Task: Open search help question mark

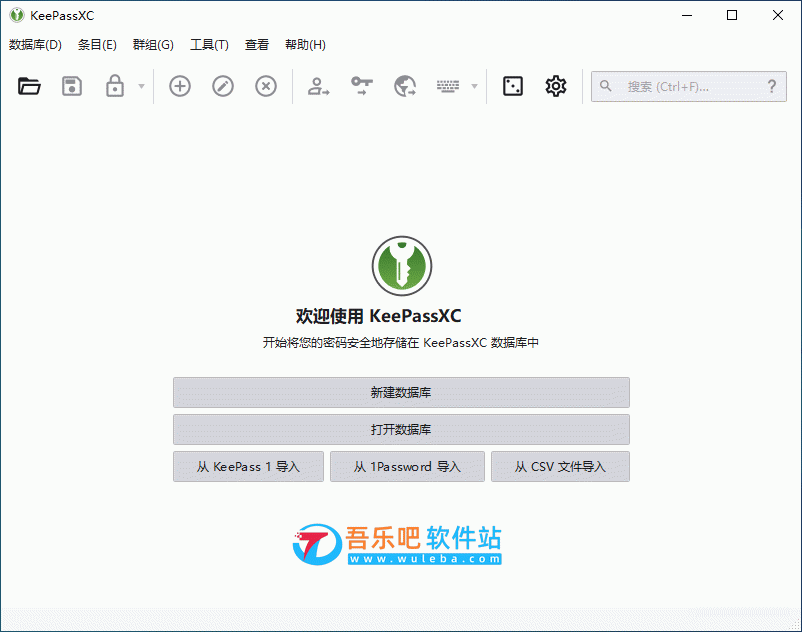Action: (772, 86)
